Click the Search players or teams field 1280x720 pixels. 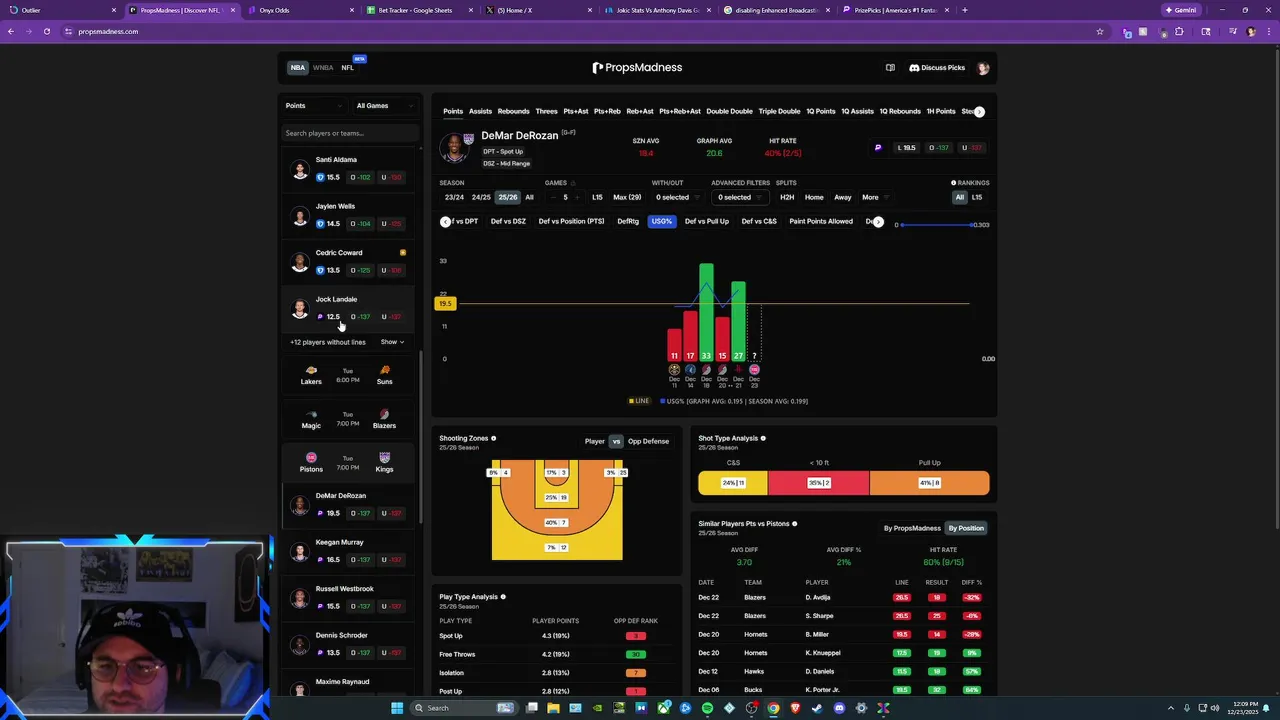[350, 133]
